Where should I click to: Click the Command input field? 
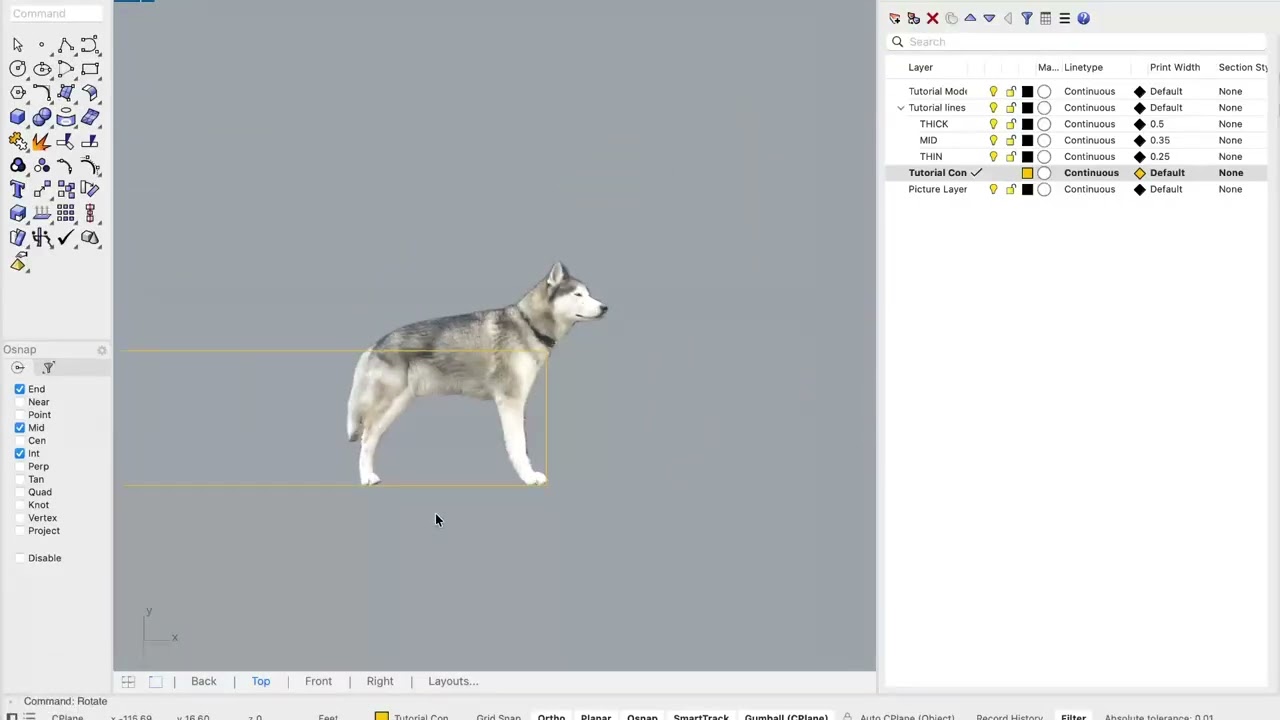55,13
